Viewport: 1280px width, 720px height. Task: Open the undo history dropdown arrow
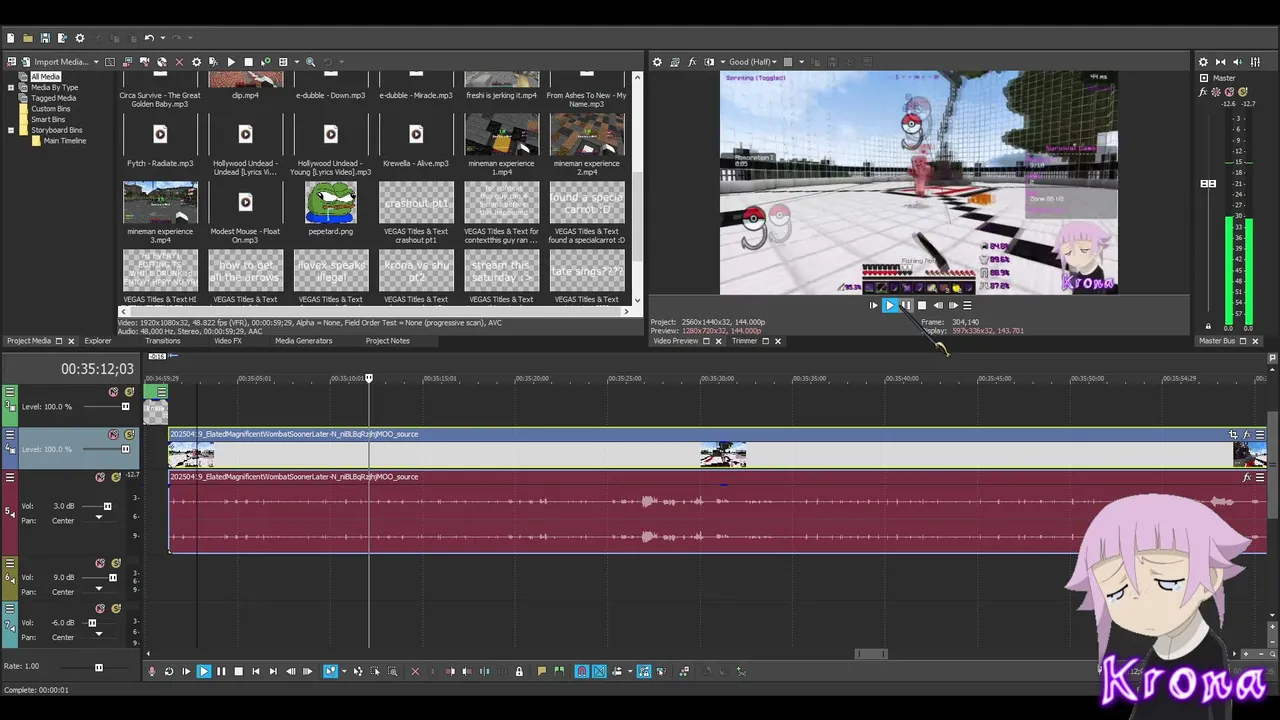point(163,38)
